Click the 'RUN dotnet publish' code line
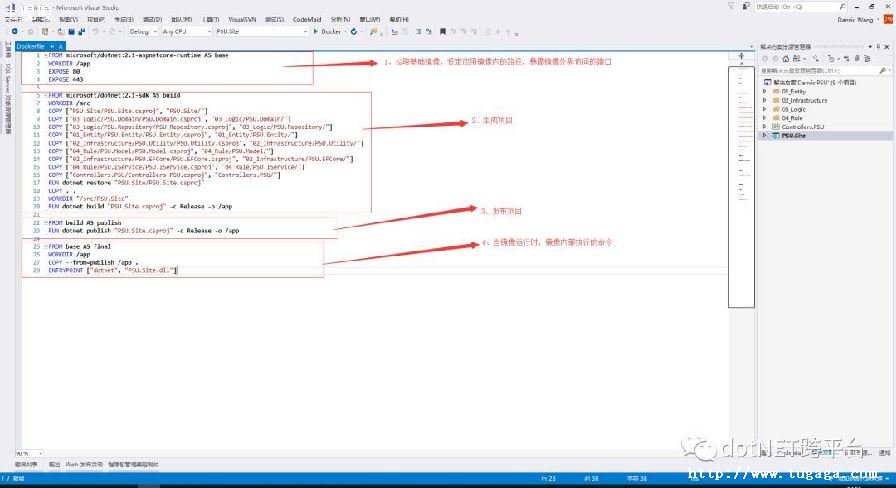 pos(143,231)
